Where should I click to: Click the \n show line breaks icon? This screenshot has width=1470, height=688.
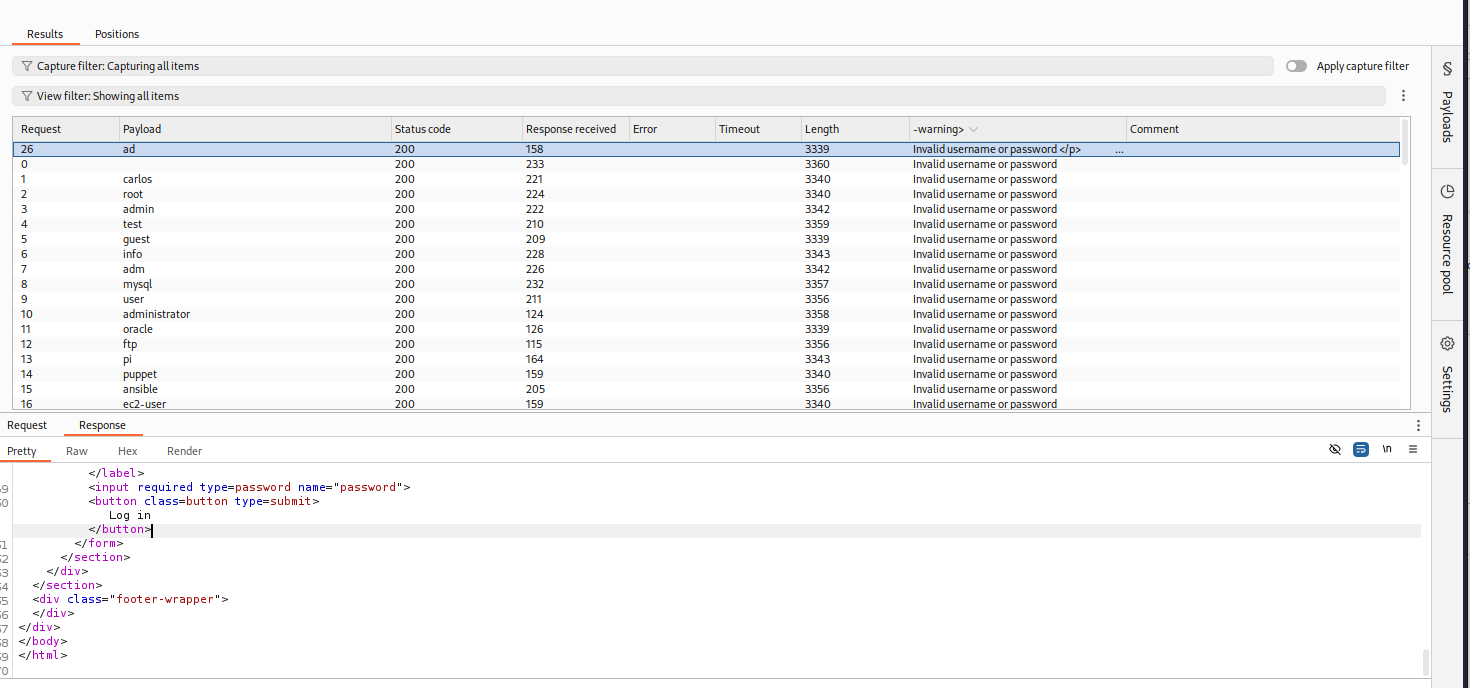[1386, 450]
